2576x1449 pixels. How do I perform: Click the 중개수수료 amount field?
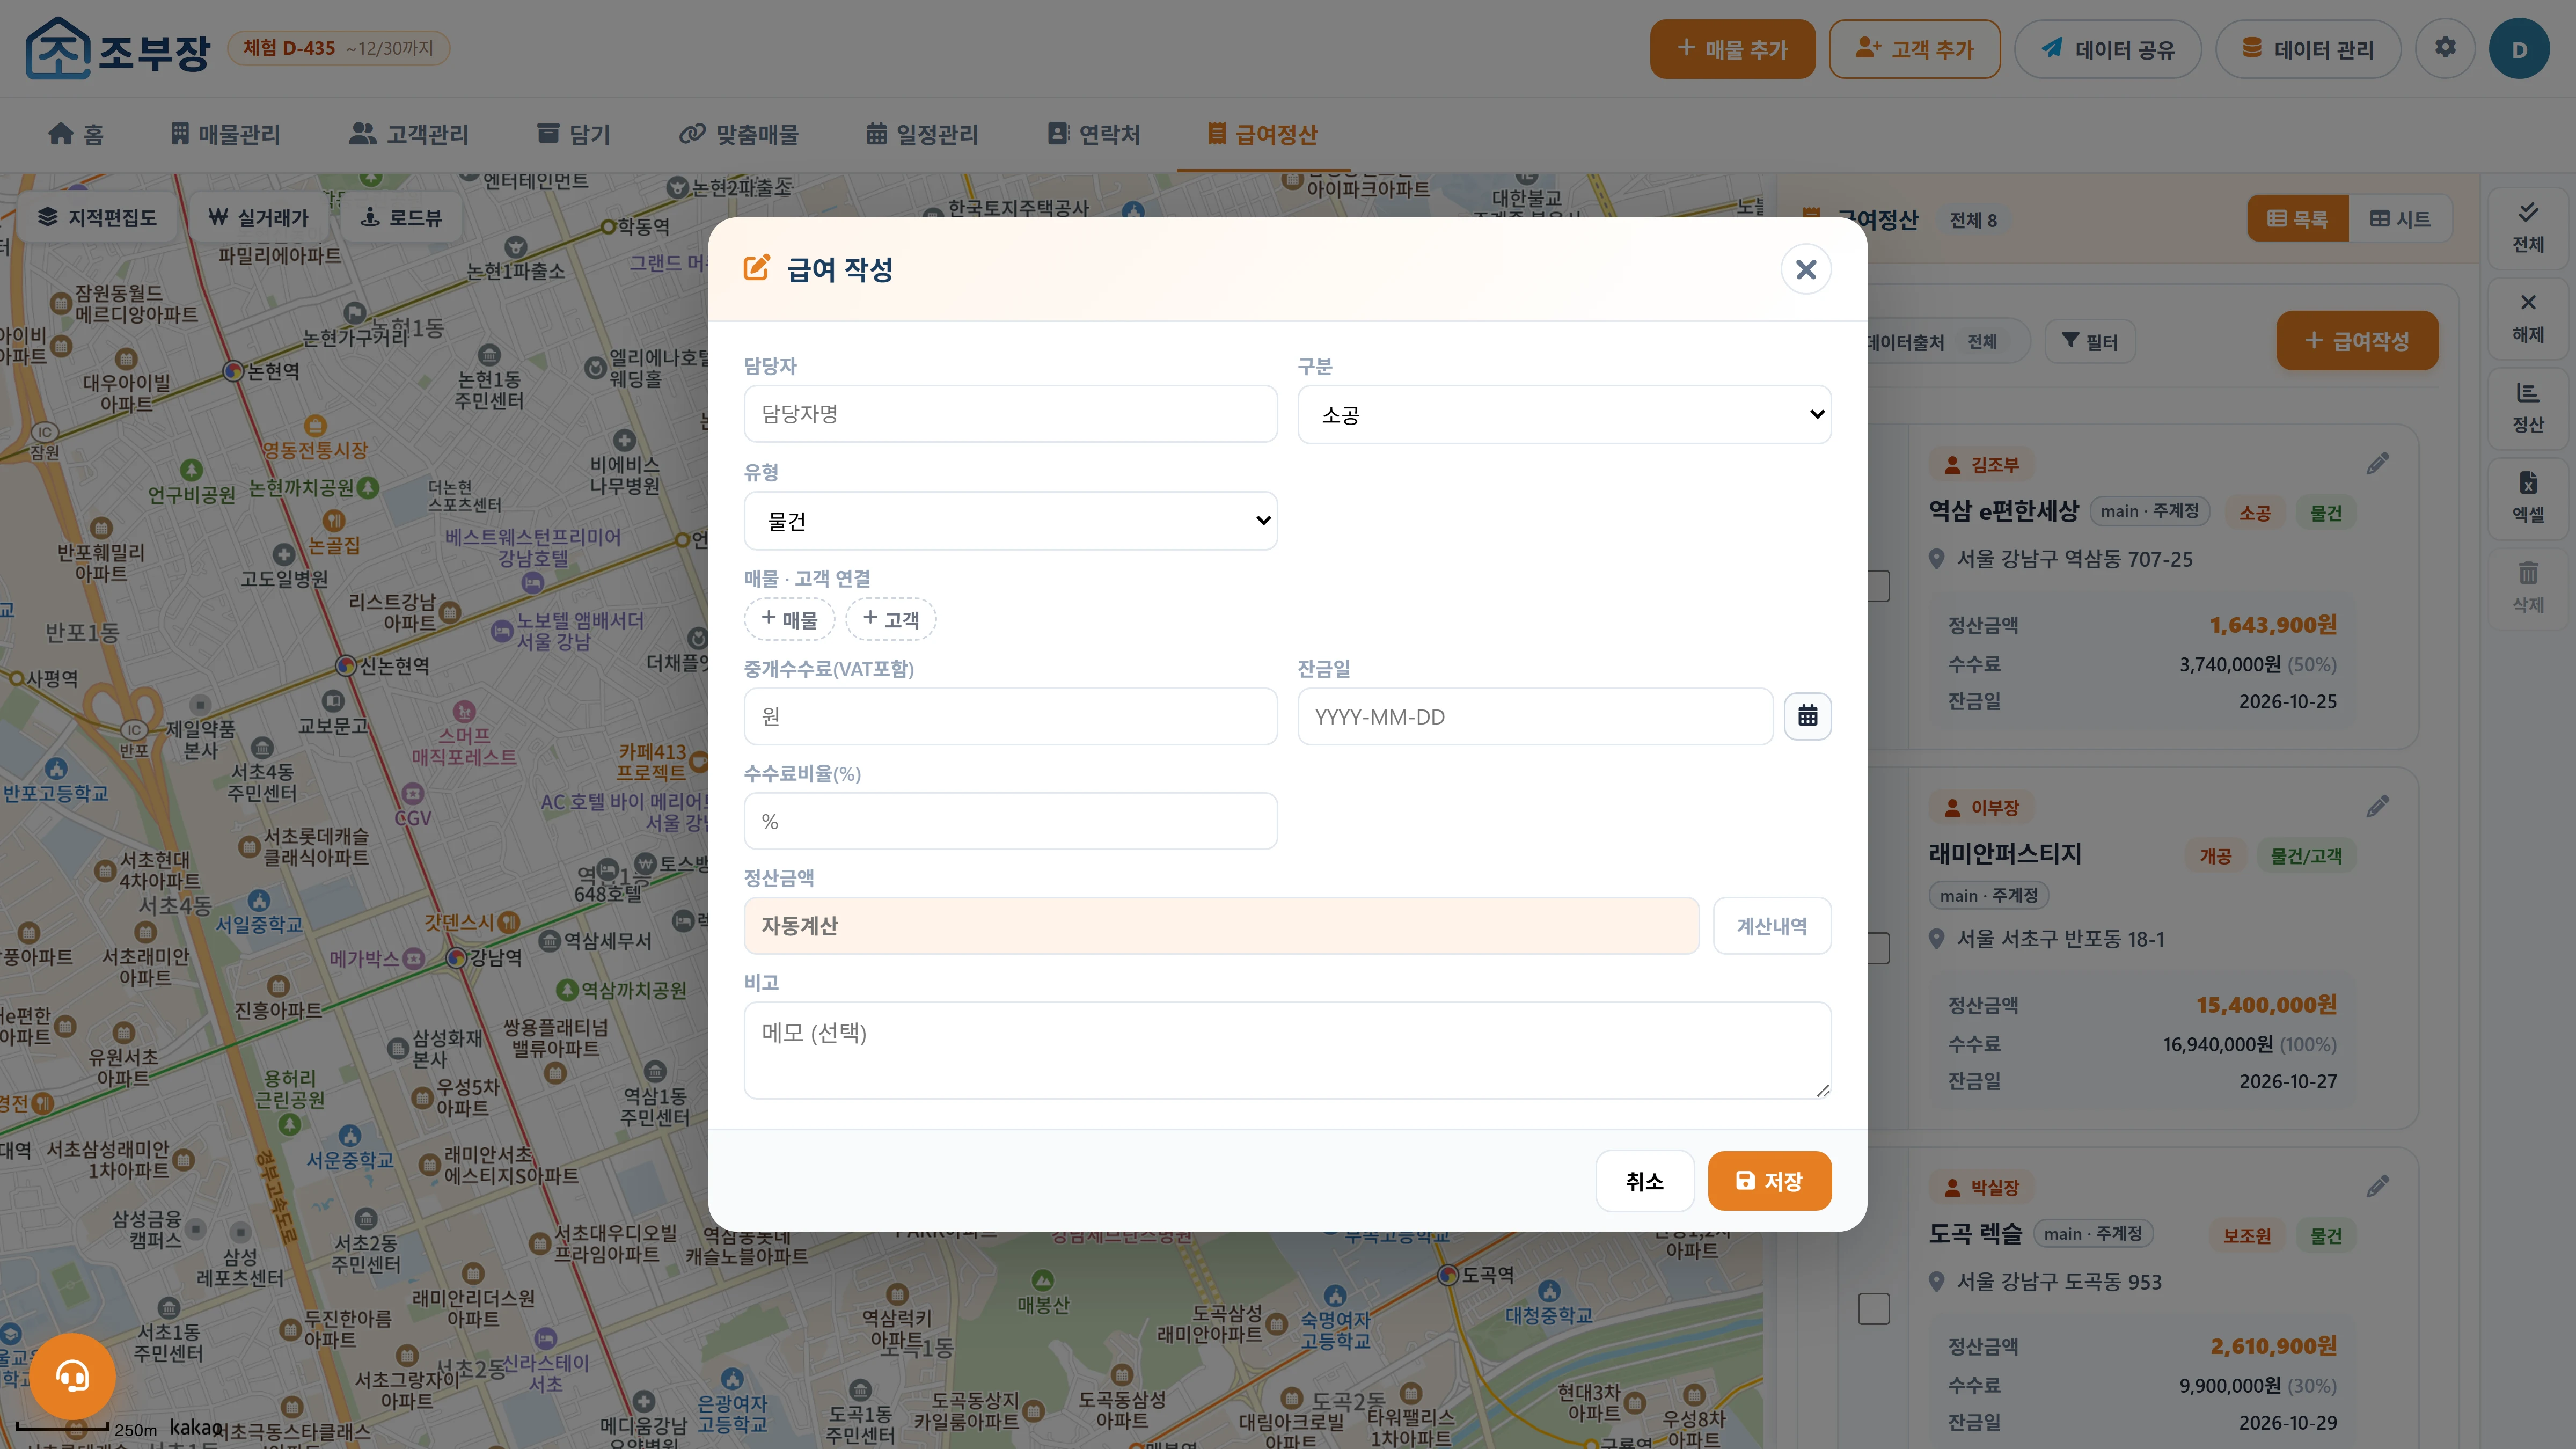coord(1010,716)
